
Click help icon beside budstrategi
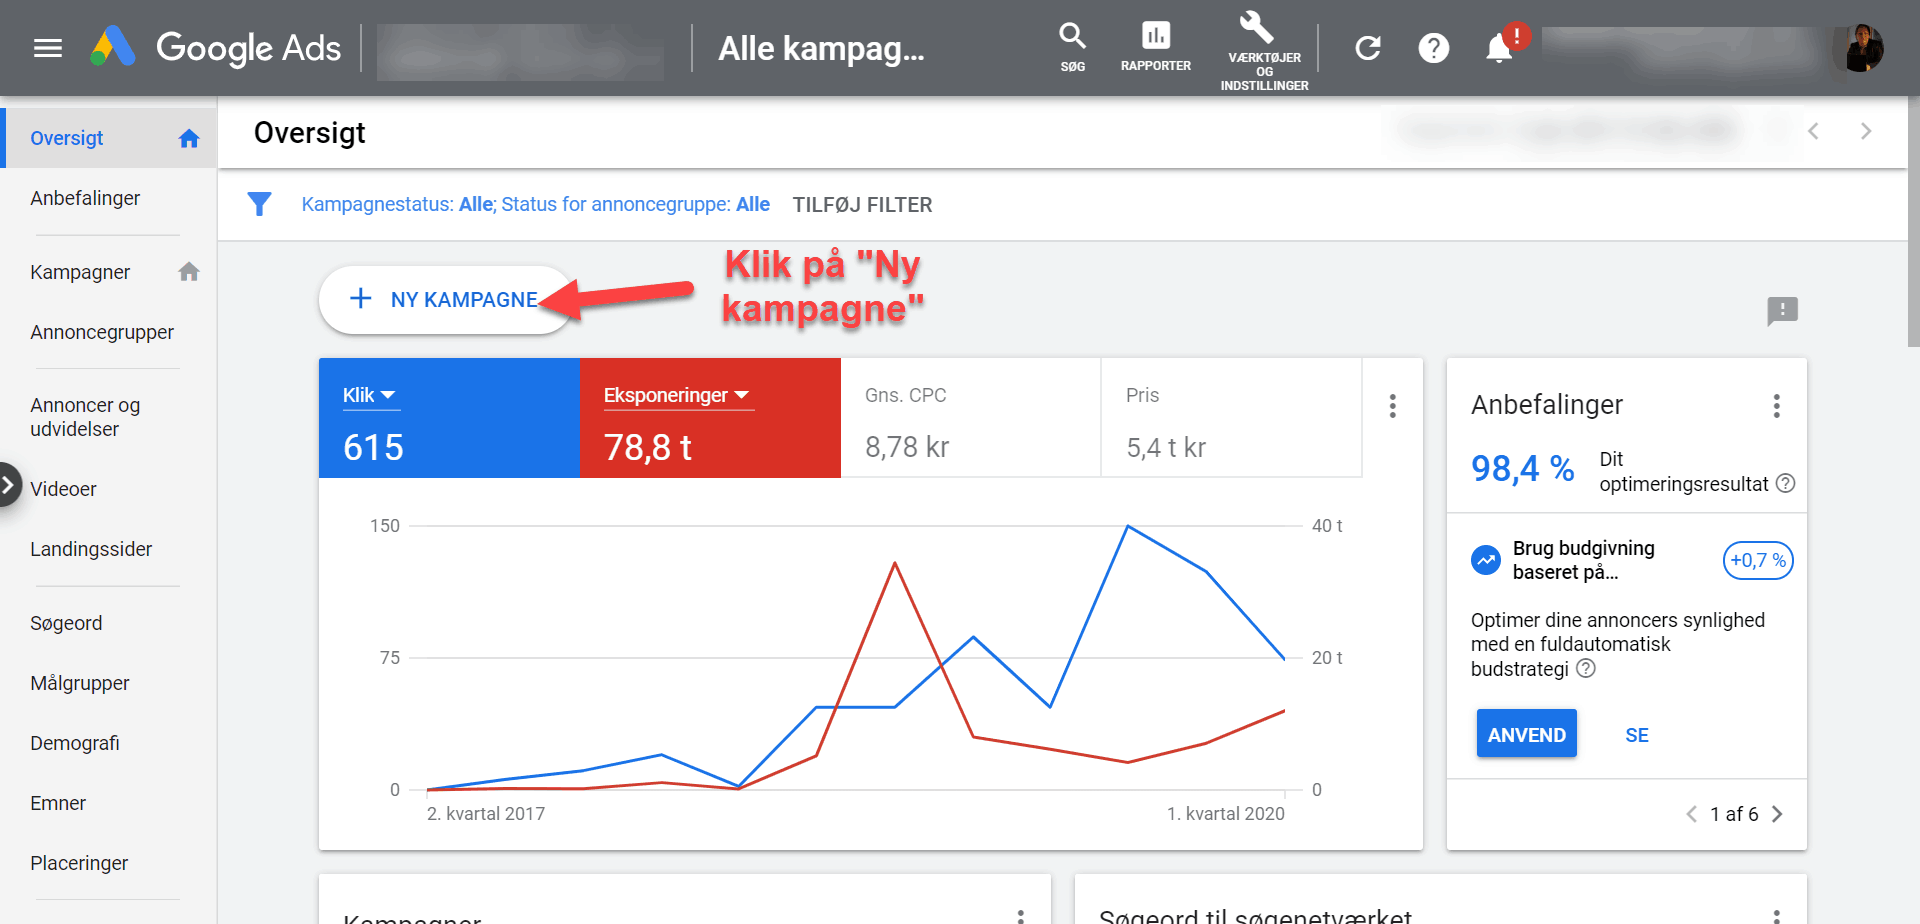pos(1586,669)
